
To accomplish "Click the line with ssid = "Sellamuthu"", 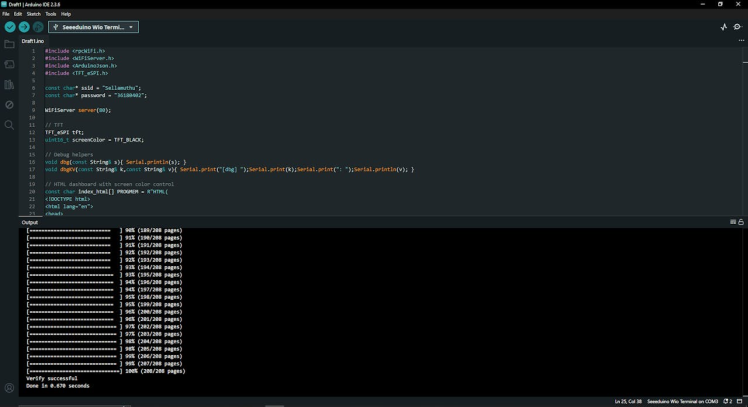I will point(93,88).
